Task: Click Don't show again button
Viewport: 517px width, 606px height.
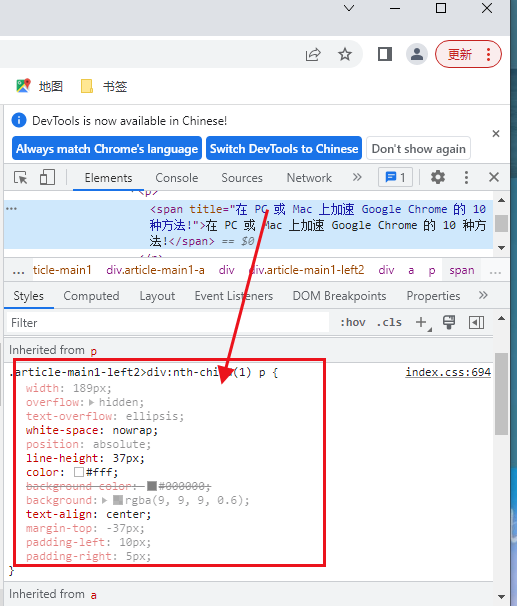Action: pyautogui.click(x=418, y=148)
